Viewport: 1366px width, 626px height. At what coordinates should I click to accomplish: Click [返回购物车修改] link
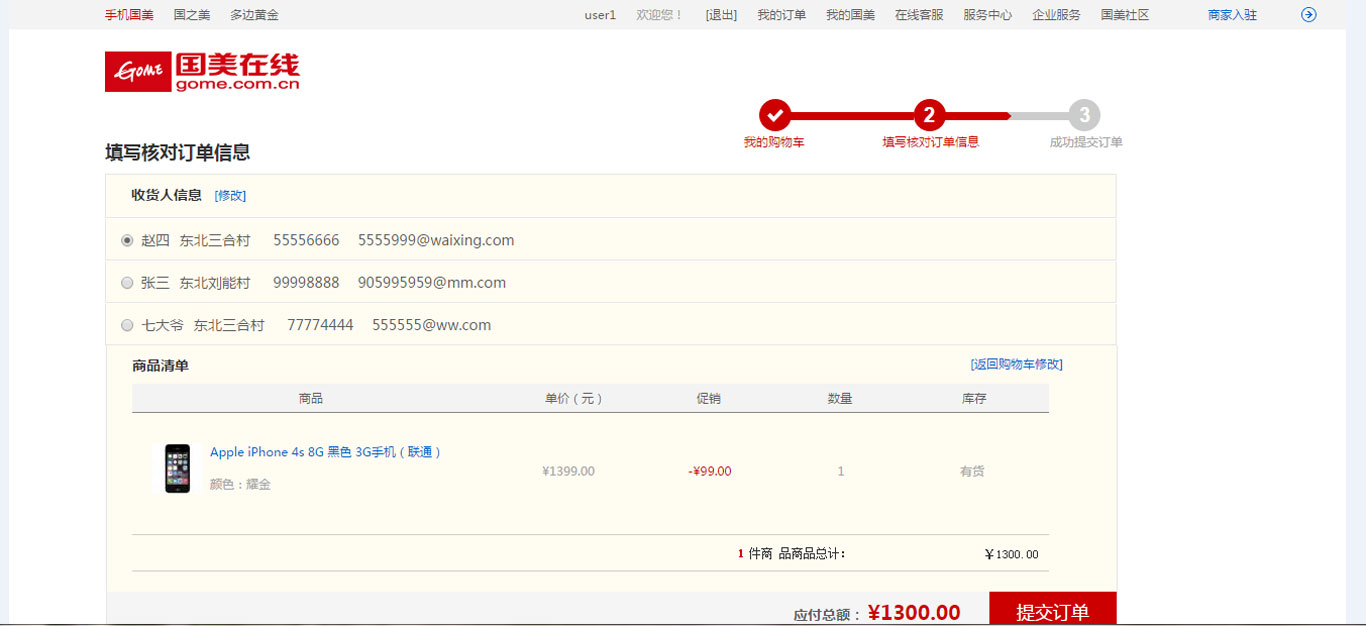(x=1016, y=364)
